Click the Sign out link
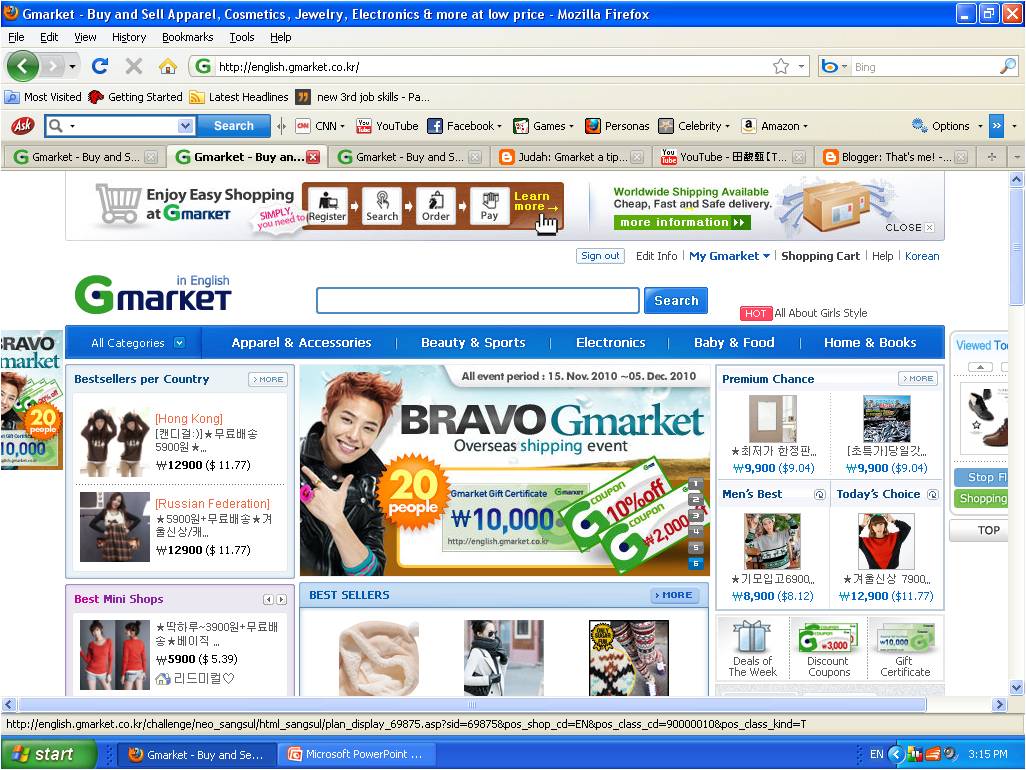This screenshot has width=1026, height=770. (600, 256)
